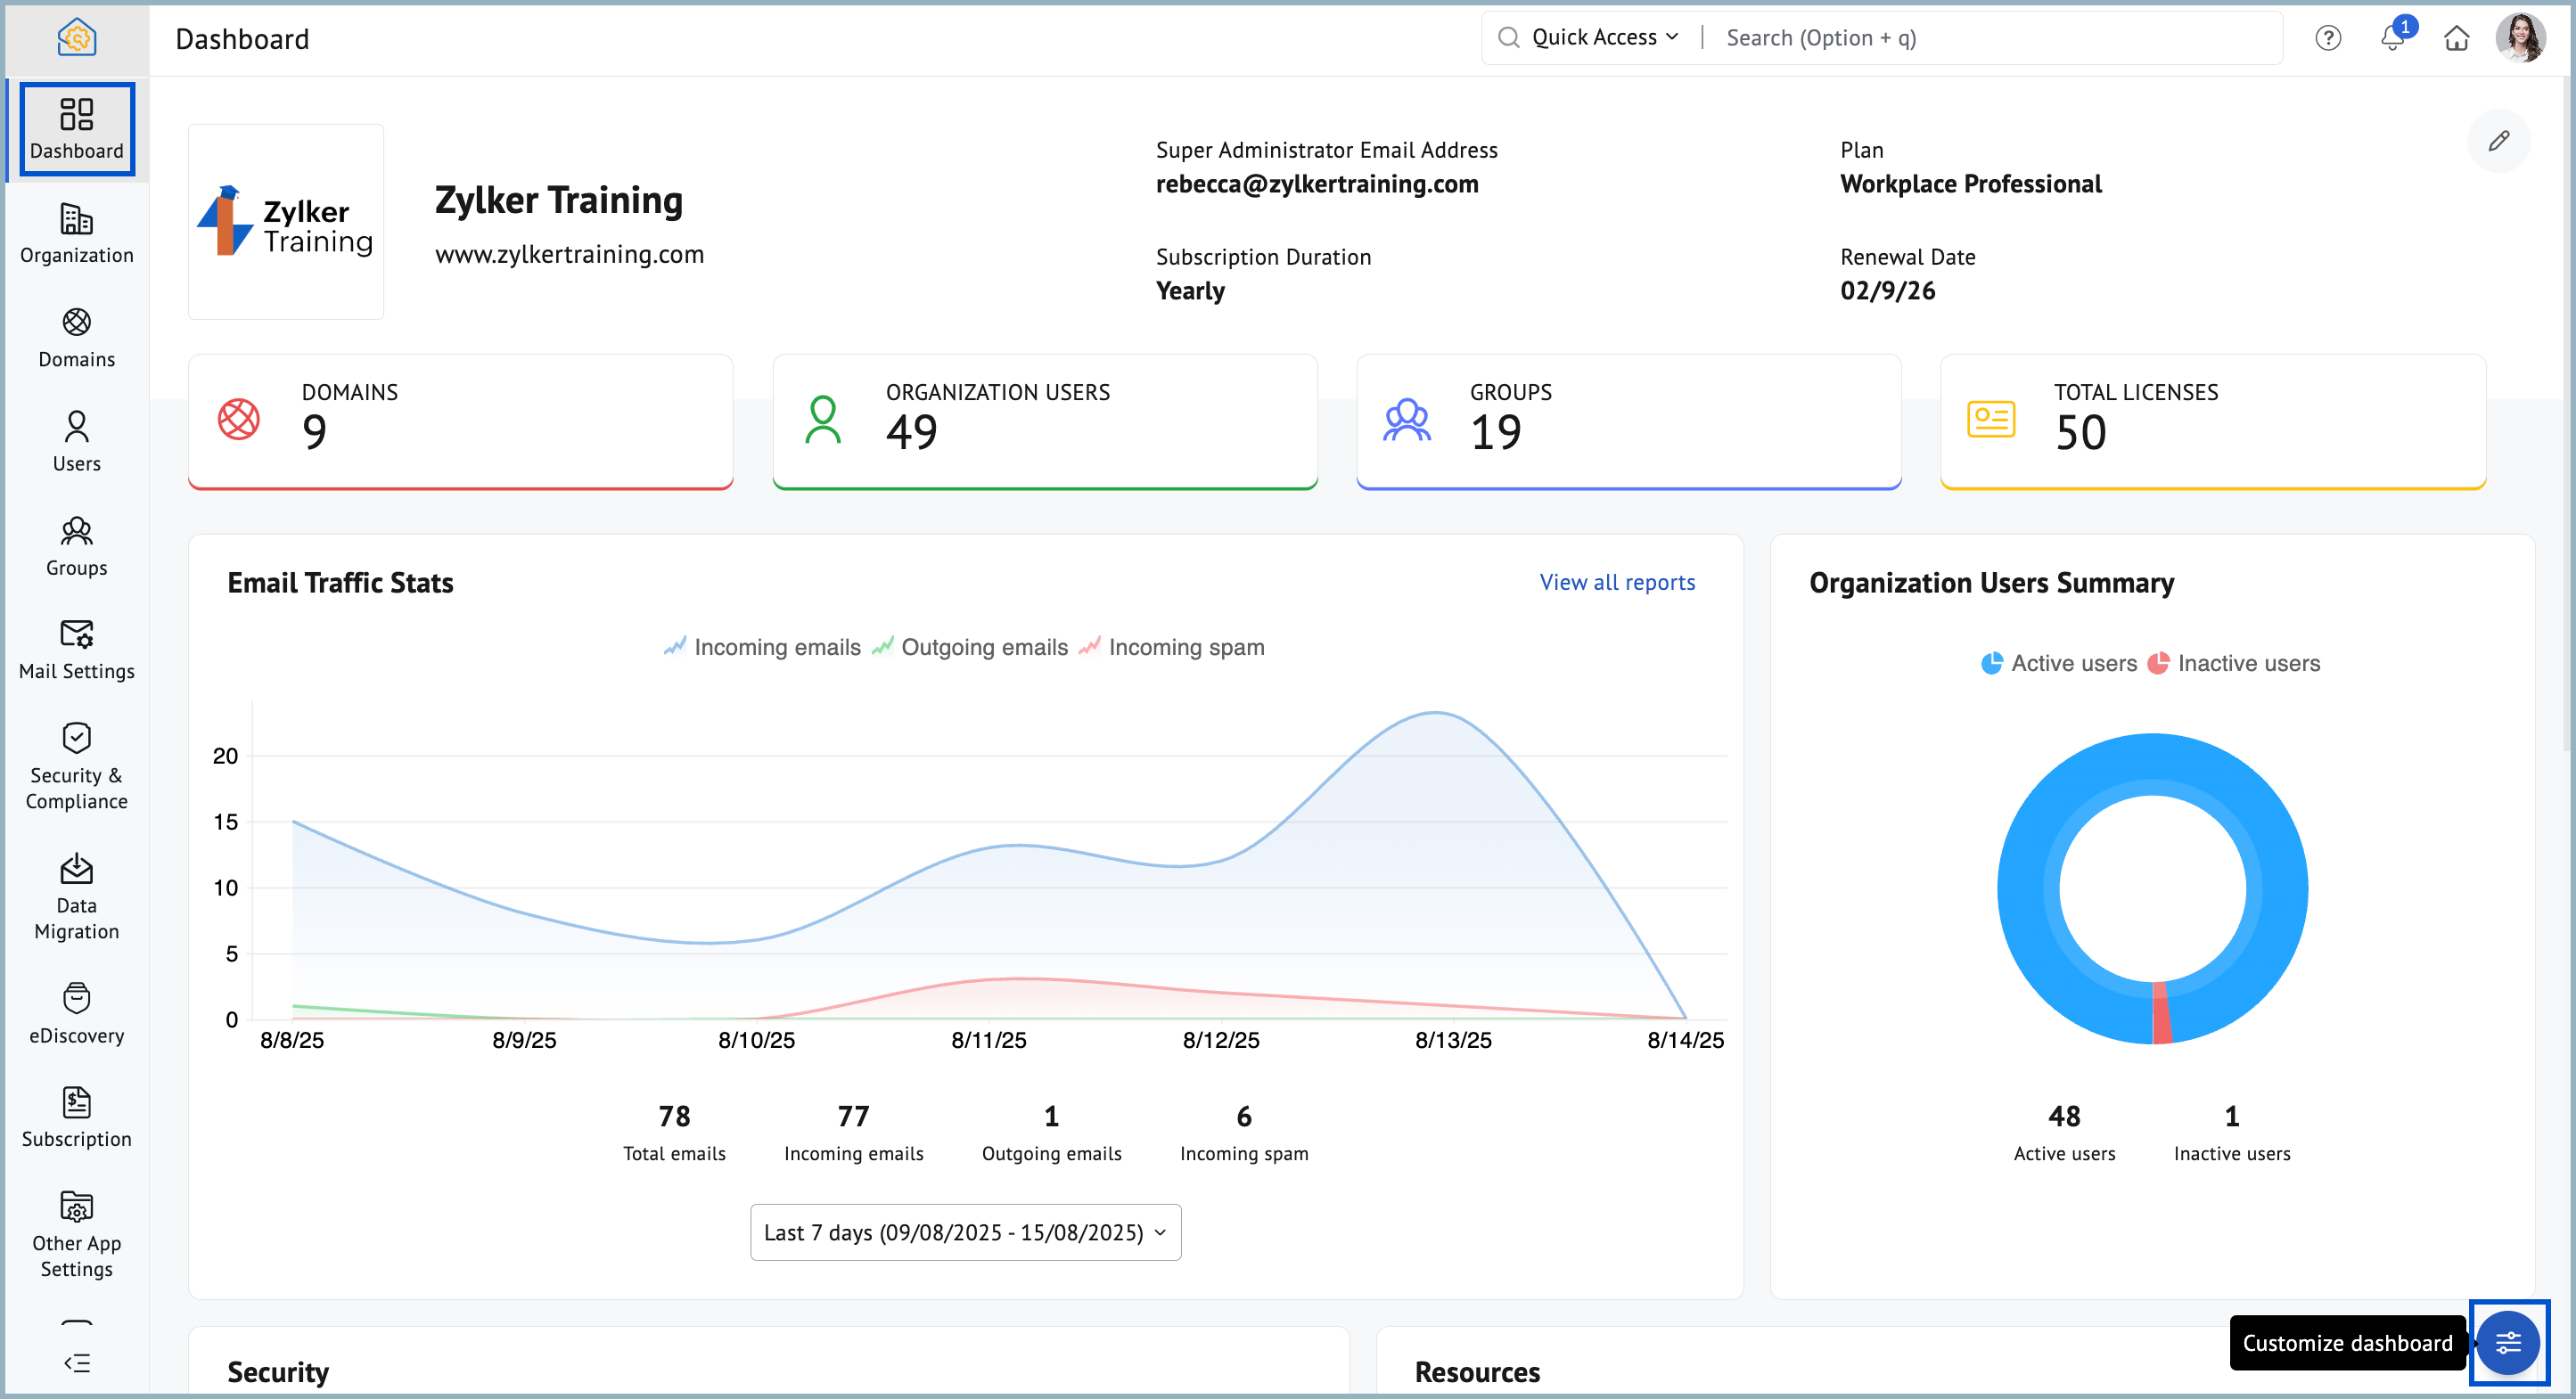
Task: Open the Security & Compliance section
Action: (x=76, y=765)
